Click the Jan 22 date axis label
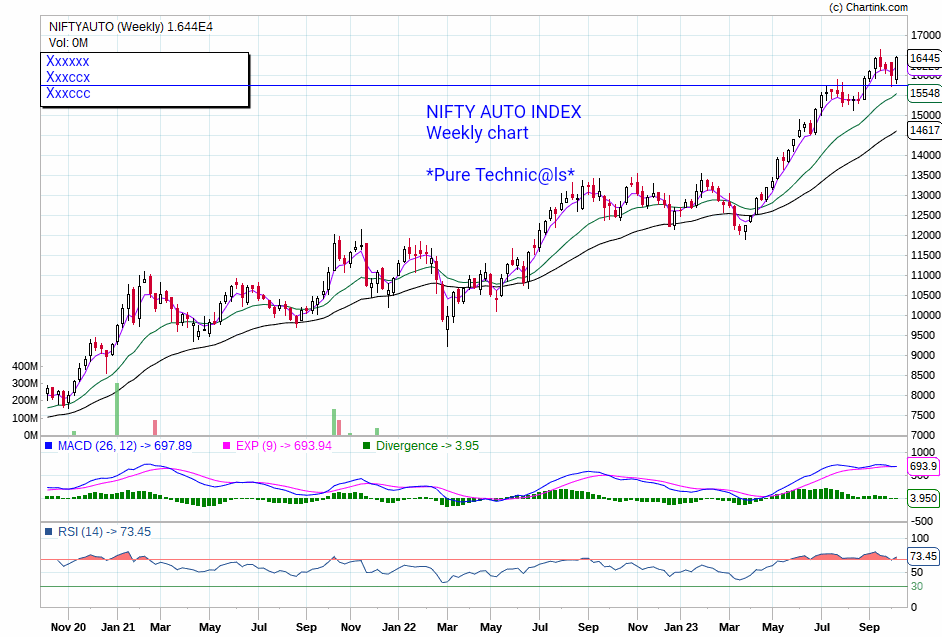The width and height of the screenshot is (942, 637). tap(399, 627)
